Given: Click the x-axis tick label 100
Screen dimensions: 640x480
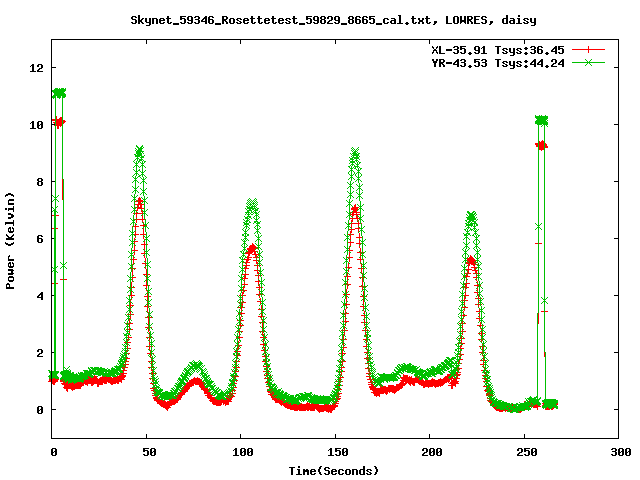Looking at the screenshot, I should pyautogui.click(x=242, y=452).
